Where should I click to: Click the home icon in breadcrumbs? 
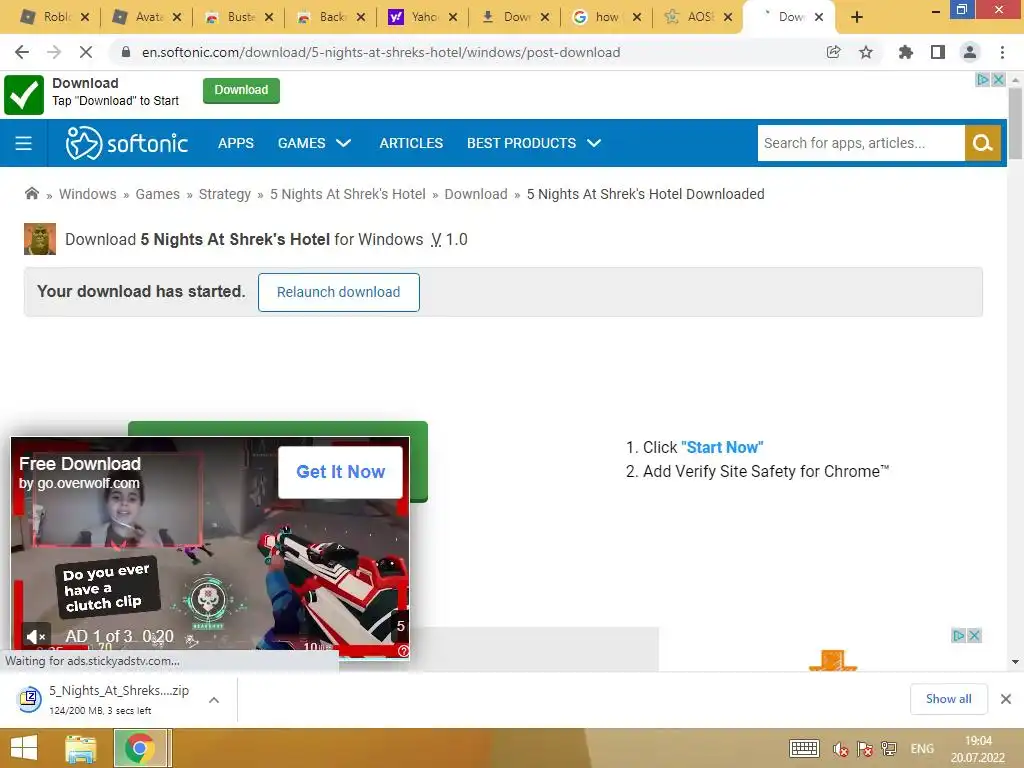pos(31,193)
